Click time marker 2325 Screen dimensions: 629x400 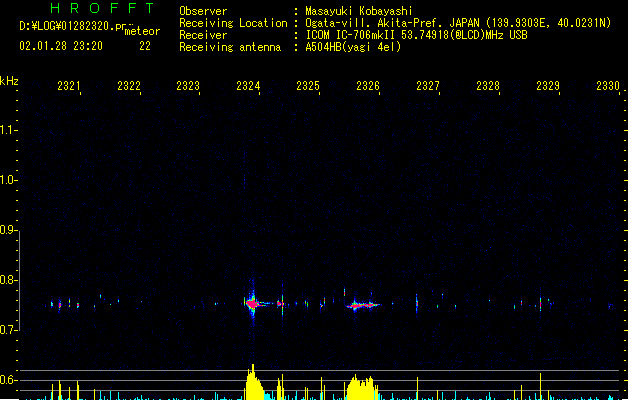click(308, 85)
